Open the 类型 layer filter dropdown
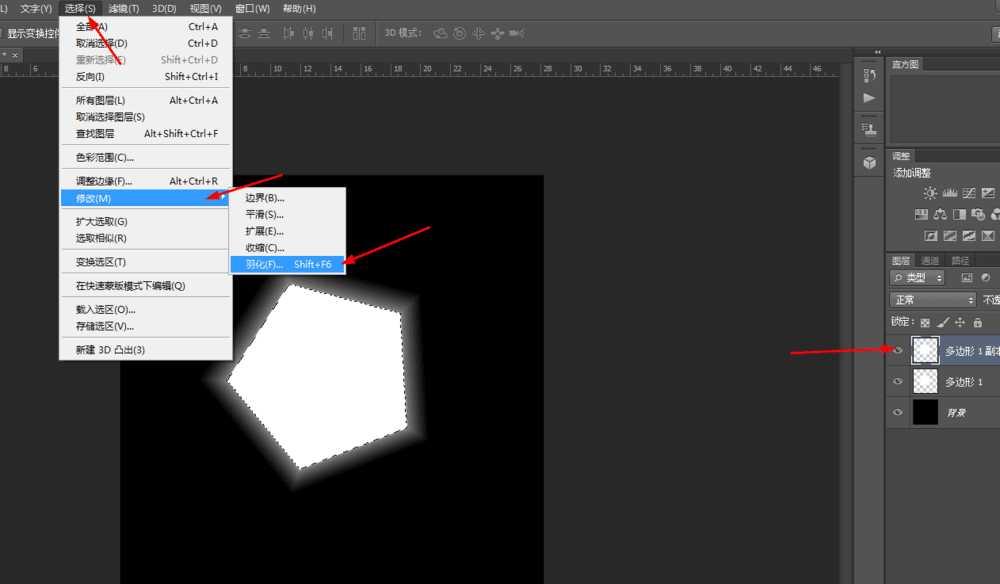The height and width of the screenshot is (584, 1000). click(x=919, y=278)
